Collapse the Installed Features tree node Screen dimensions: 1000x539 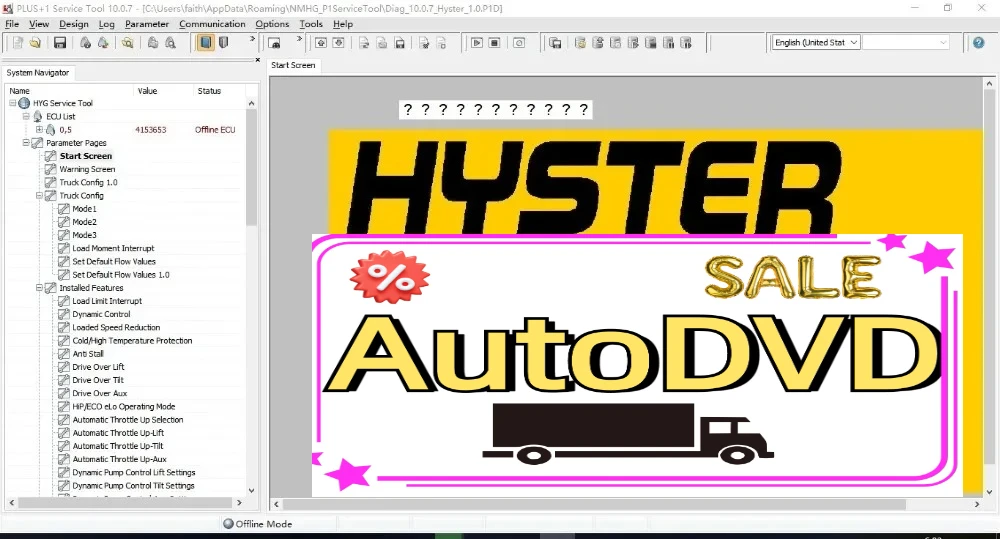tap(39, 288)
